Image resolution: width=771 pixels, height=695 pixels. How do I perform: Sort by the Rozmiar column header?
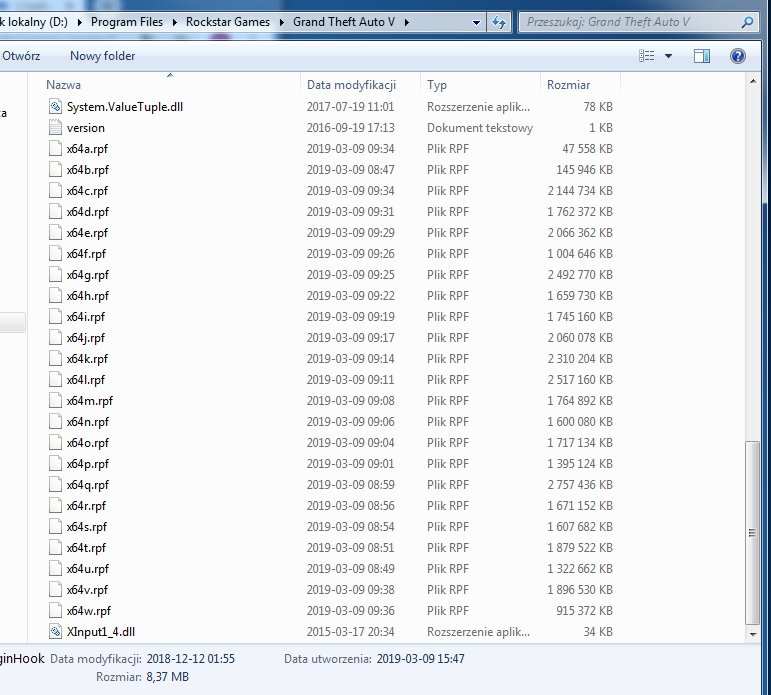coord(580,85)
